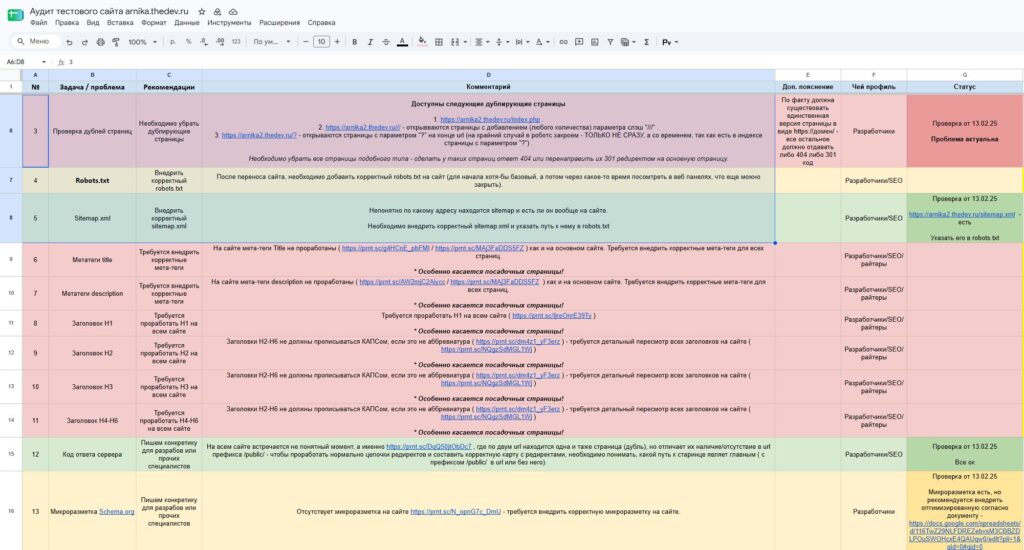Open text rotation dropdown
1024x550 pixels.
pos(542,42)
